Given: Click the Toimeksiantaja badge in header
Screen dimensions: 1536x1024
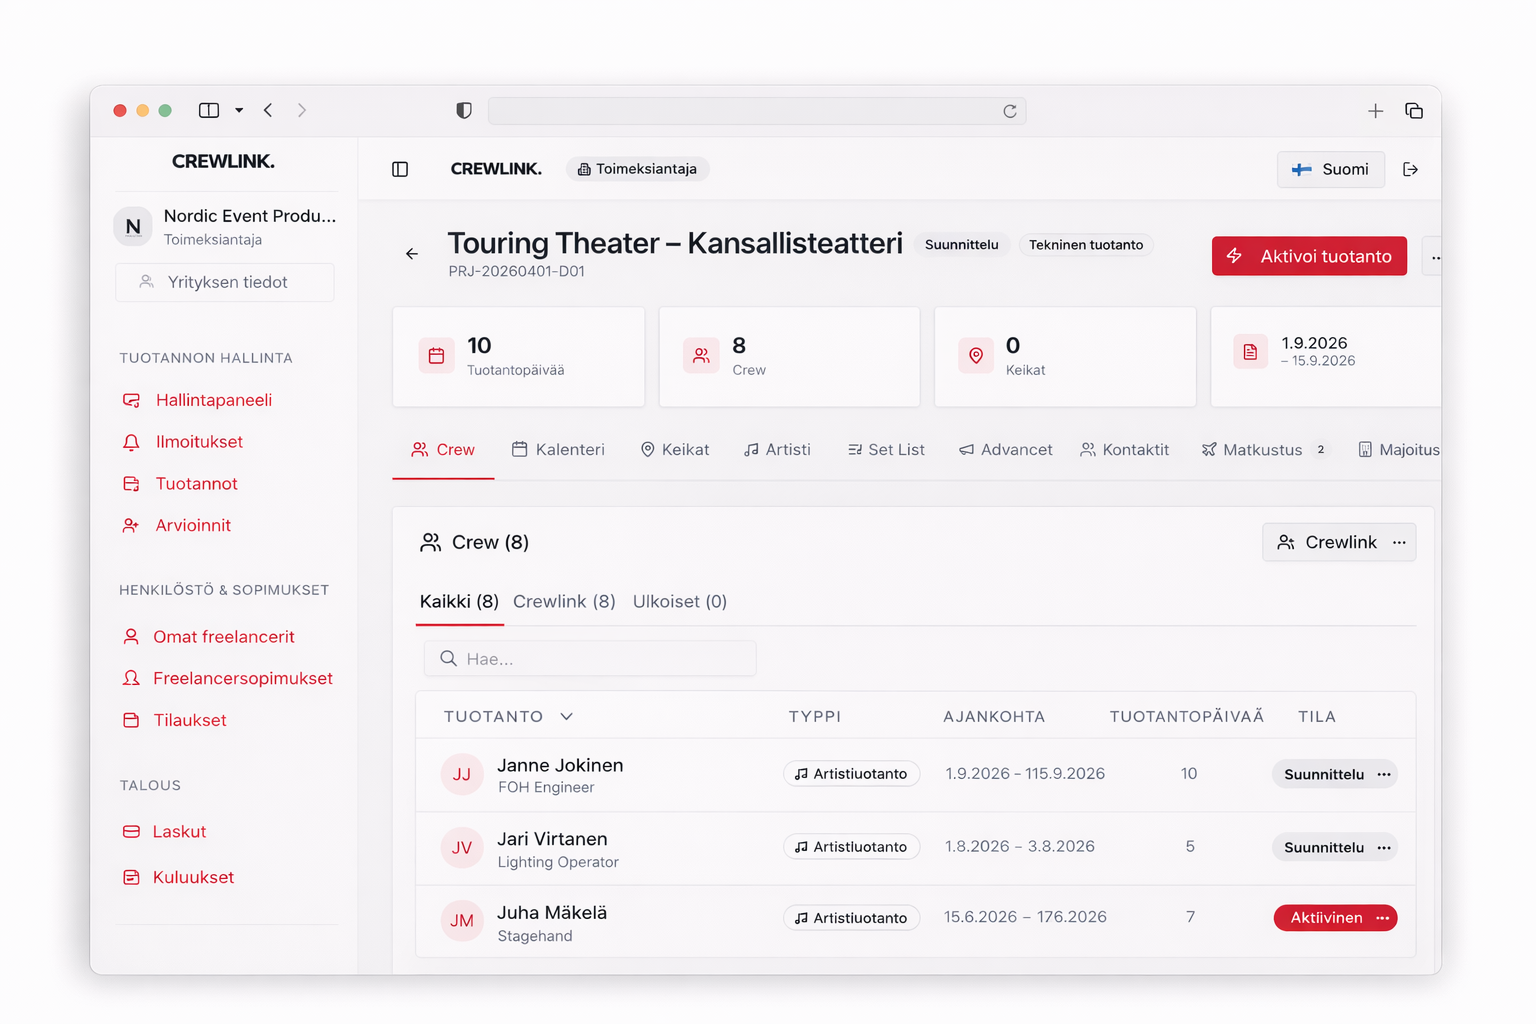Looking at the screenshot, I should (637, 169).
